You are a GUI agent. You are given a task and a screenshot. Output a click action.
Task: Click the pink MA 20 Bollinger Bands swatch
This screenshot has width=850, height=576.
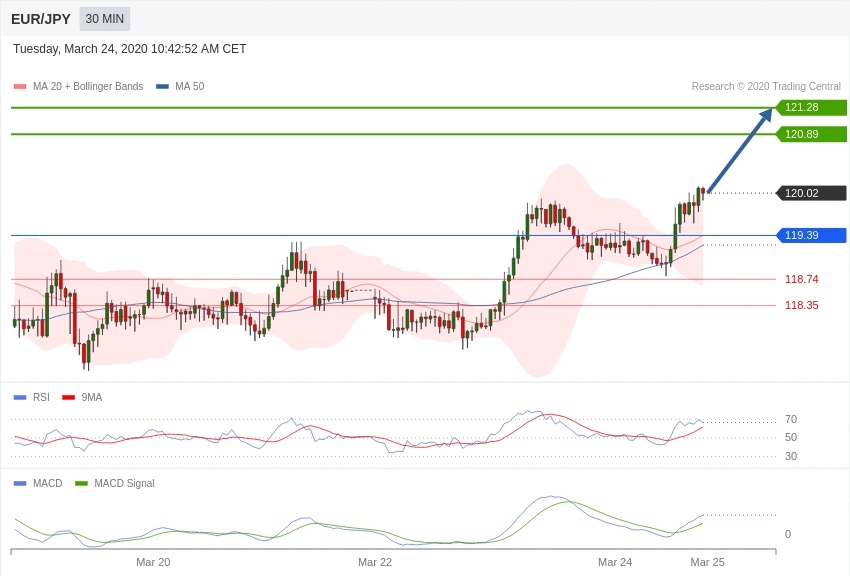point(20,87)
